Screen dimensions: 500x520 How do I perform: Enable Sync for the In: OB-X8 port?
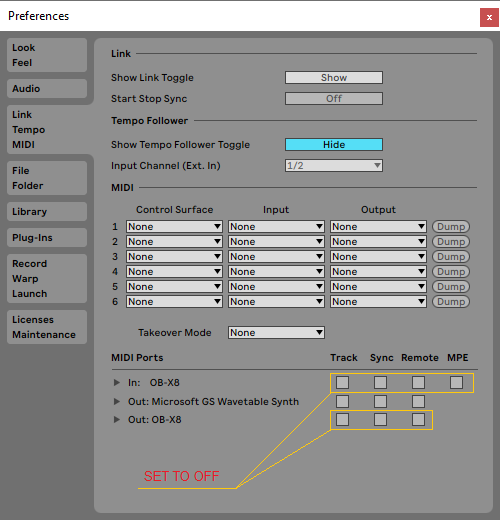point(380,382)
